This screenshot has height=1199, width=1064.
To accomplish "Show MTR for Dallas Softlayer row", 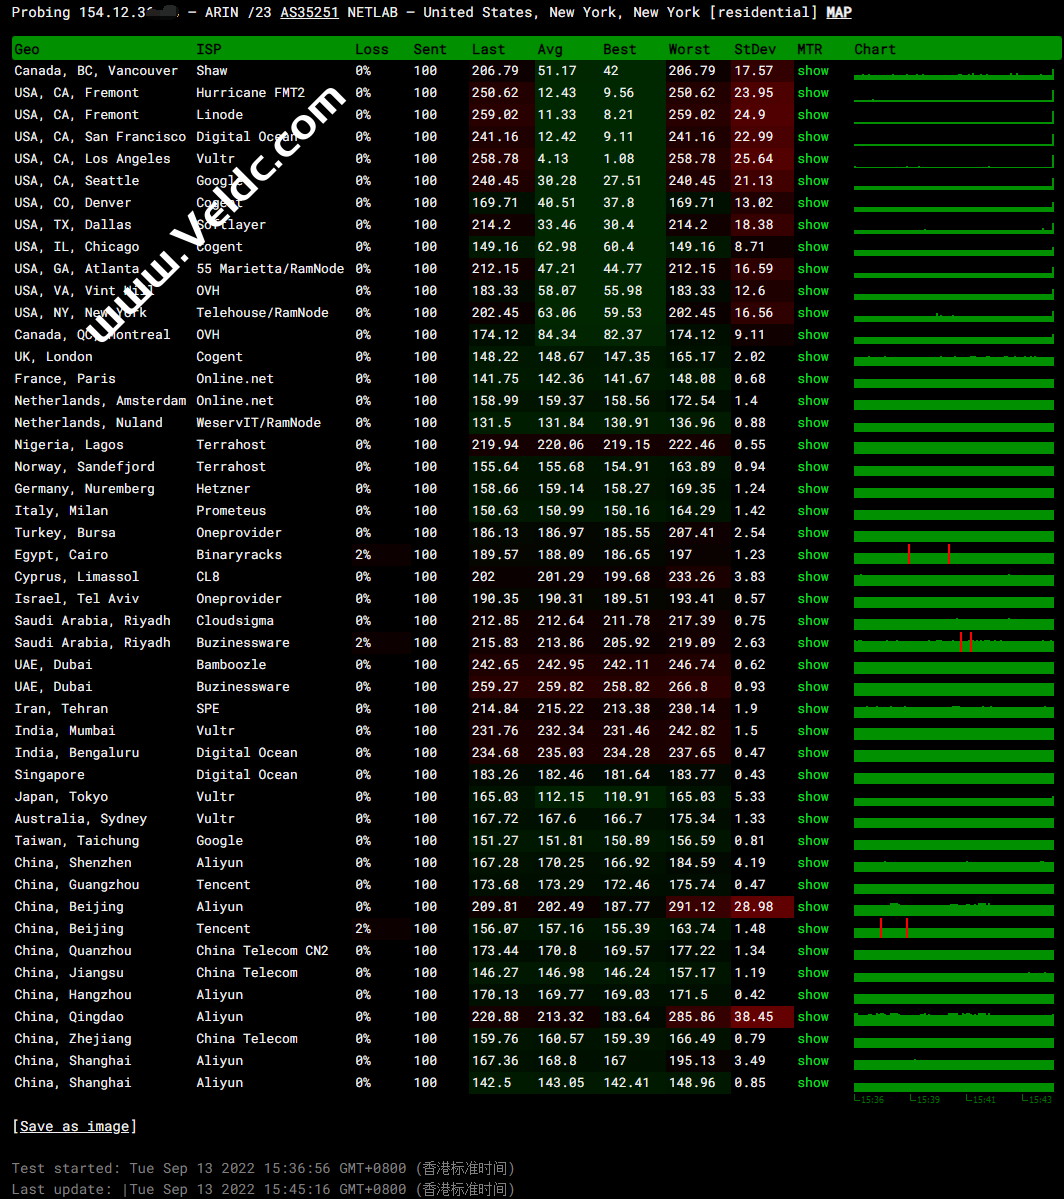I will click(x=812, y=225).
